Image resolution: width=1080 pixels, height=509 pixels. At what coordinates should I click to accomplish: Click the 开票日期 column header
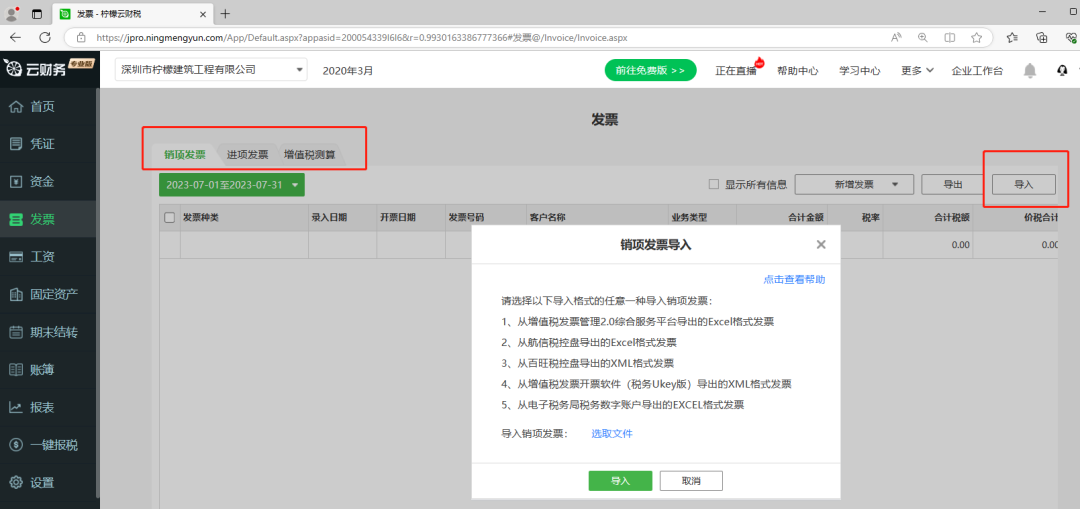[x=397, y=218]
